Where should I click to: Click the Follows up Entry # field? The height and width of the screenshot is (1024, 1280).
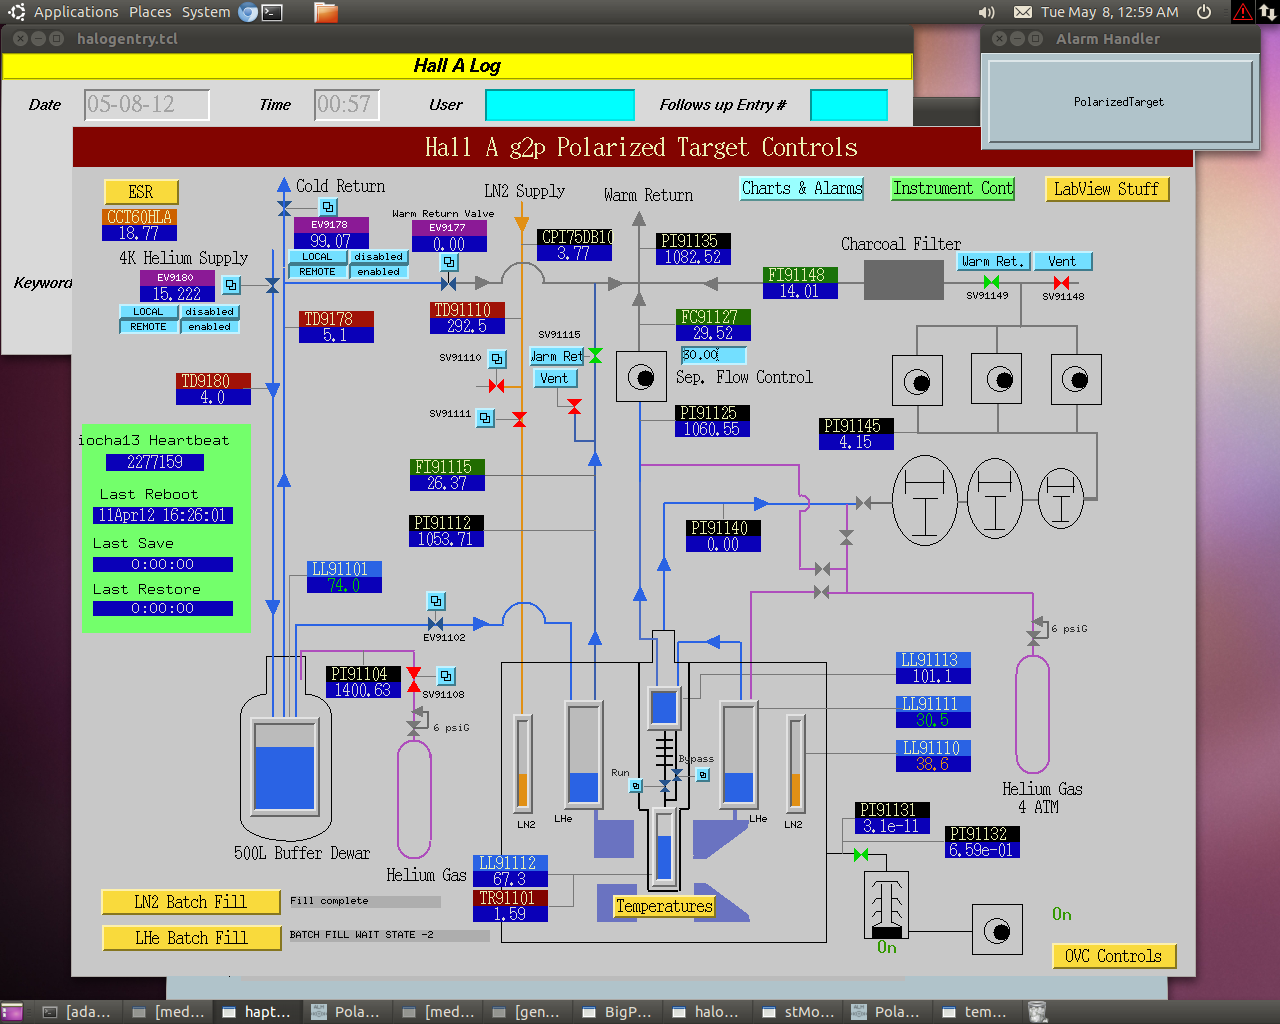click(849, 105)
